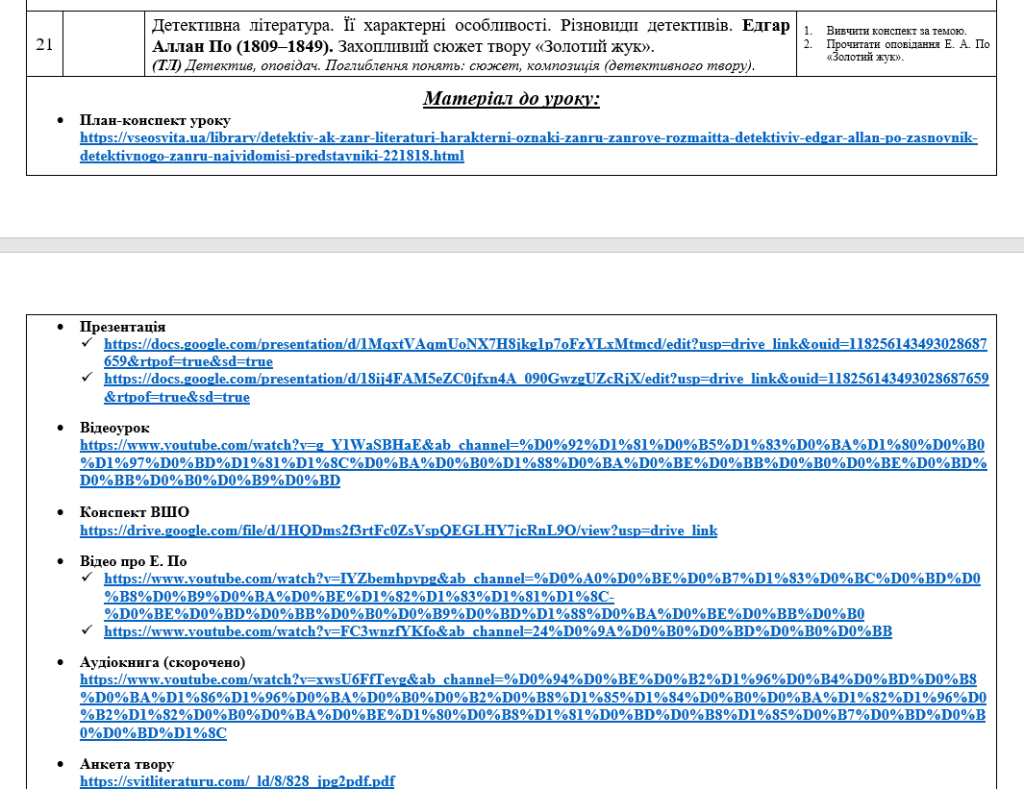1024x789 pixels.
Task: Open first Google presentation link under Презентація
Action: coord(545,344)
